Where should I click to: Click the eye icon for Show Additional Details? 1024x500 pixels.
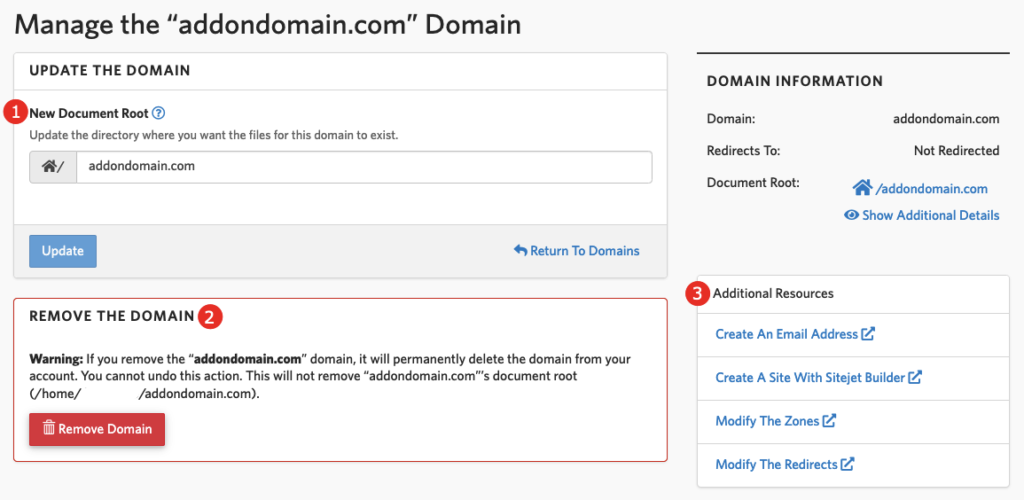pos(851,215)
